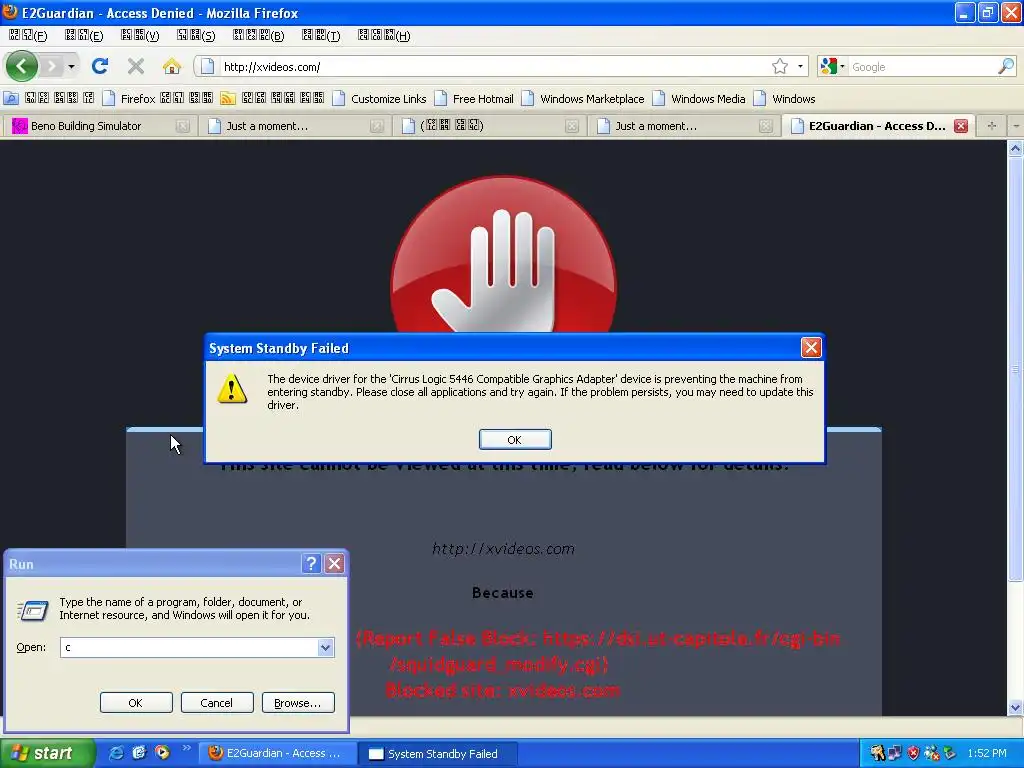Close the Run dialog
Screen dimensions: 1024x768
pos(334,564)
